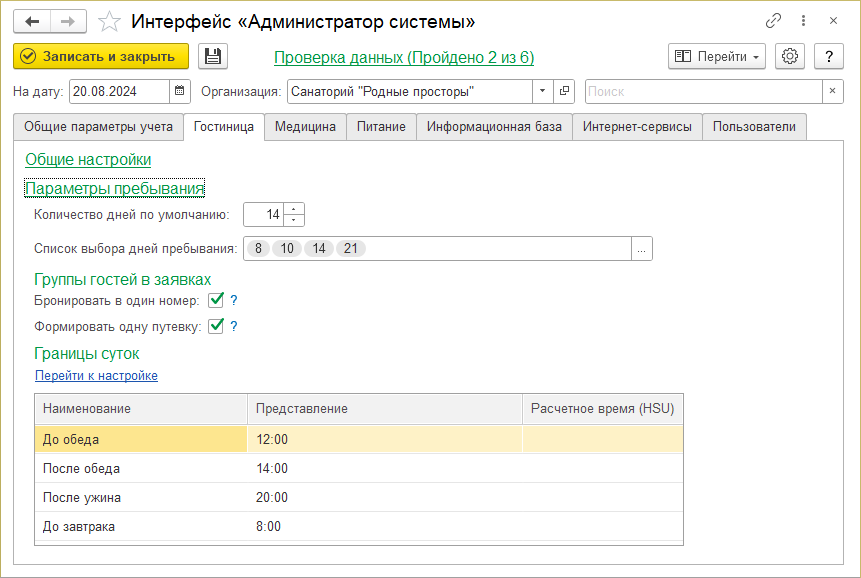This screenshot has height=578, width=861.
Task: Click the forward navigation arrow
Action: coord(68,21)
